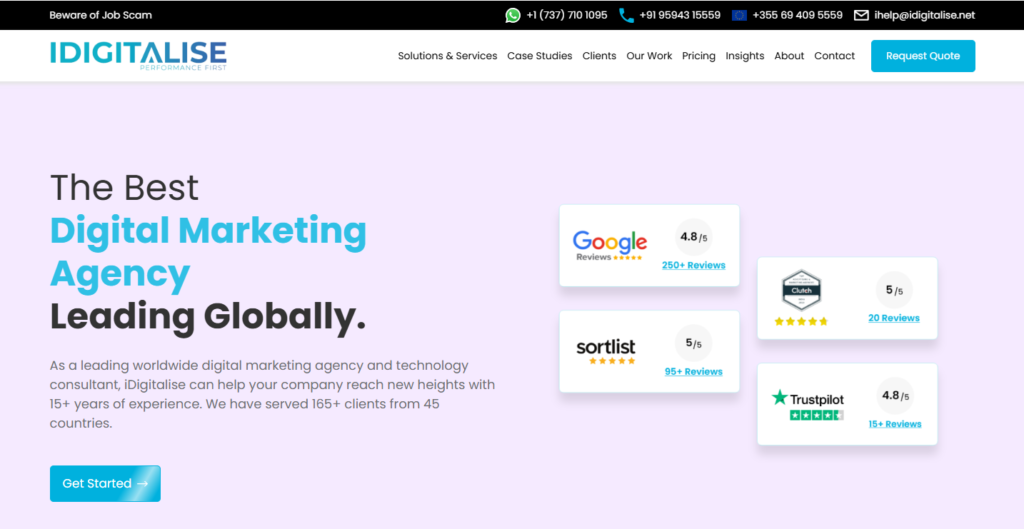The width and height of the screenshot is (1024, 529).
Task: Click the Clutch badge icon
Action: click(x=801, y=290)
